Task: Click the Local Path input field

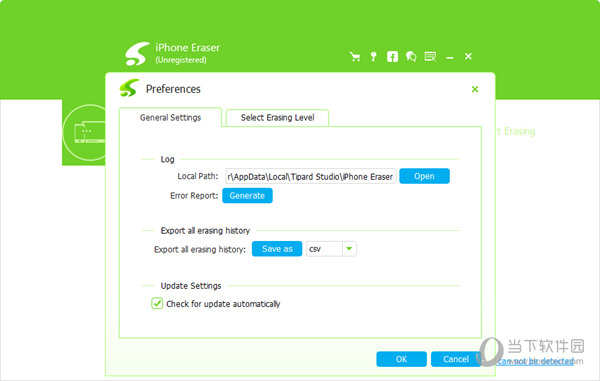Action: click(x=310, y=176)
